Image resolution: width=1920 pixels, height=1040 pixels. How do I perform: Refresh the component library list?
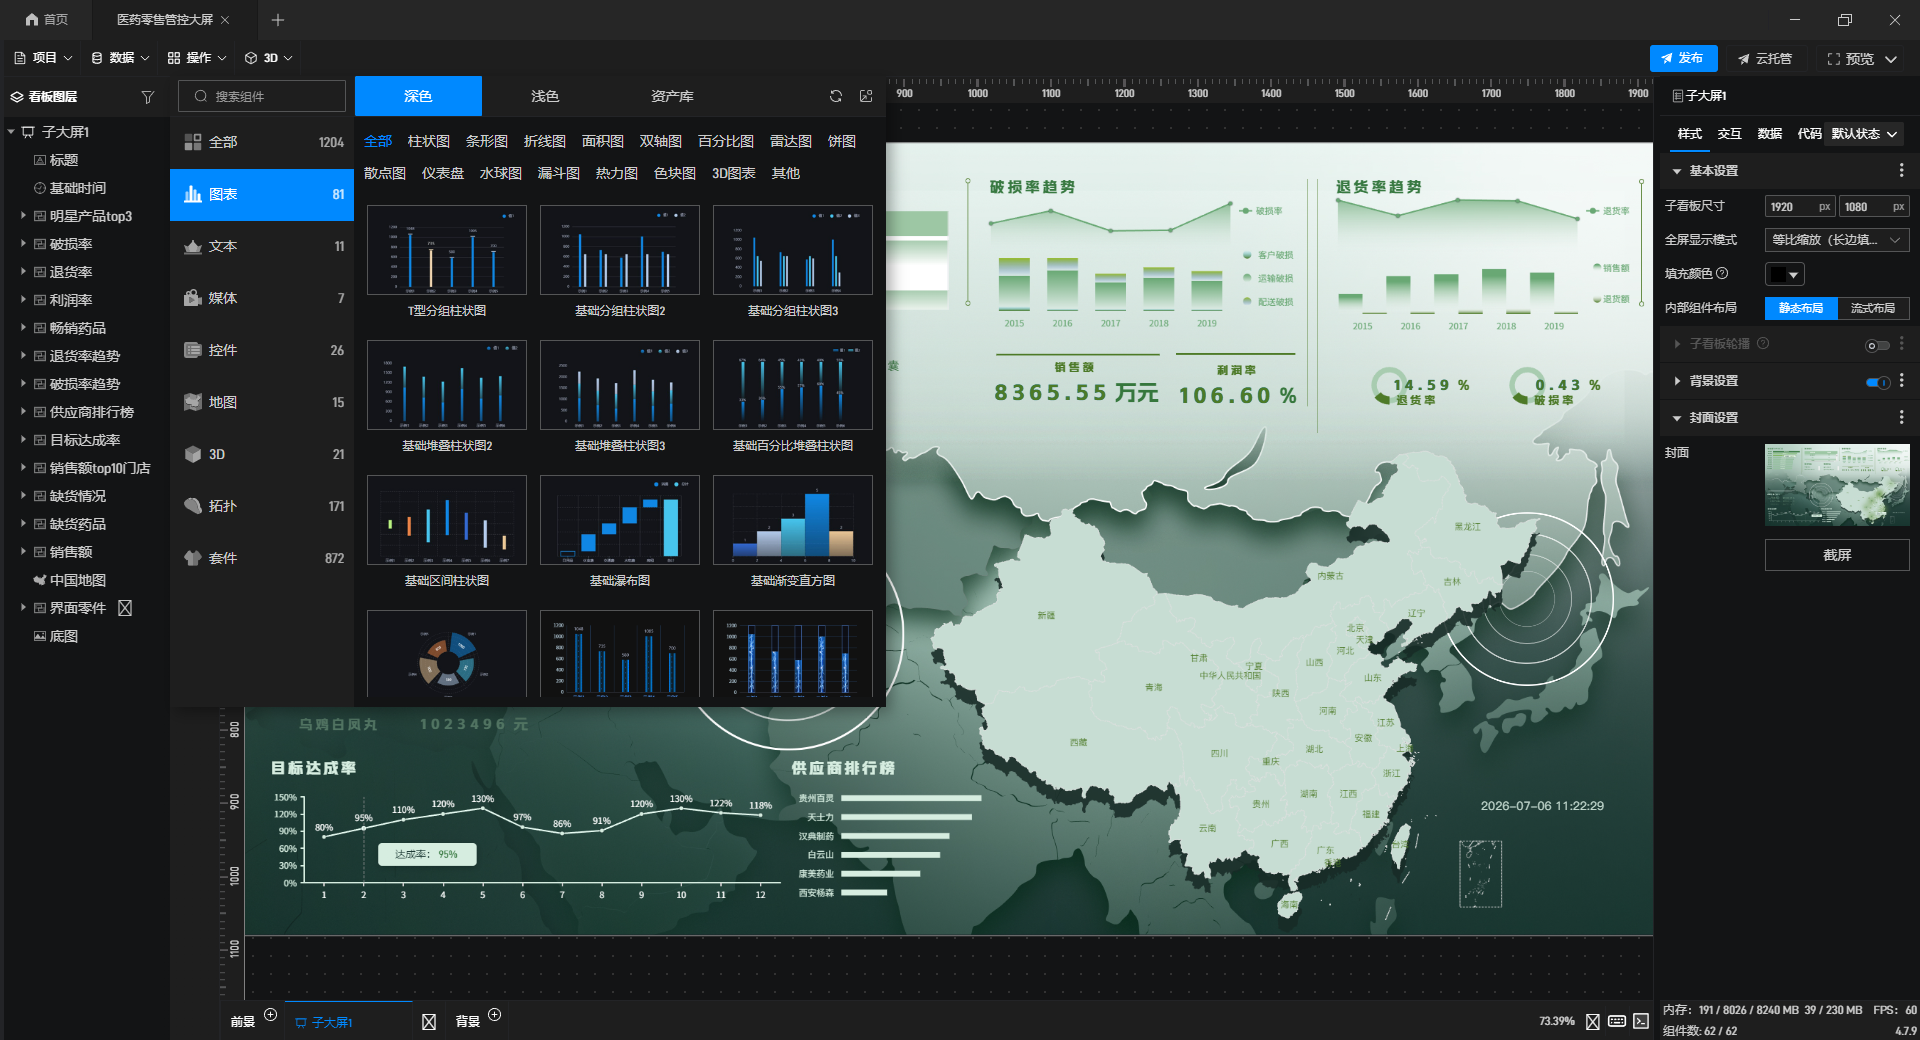pyautogui.click(x=836, y=96)
